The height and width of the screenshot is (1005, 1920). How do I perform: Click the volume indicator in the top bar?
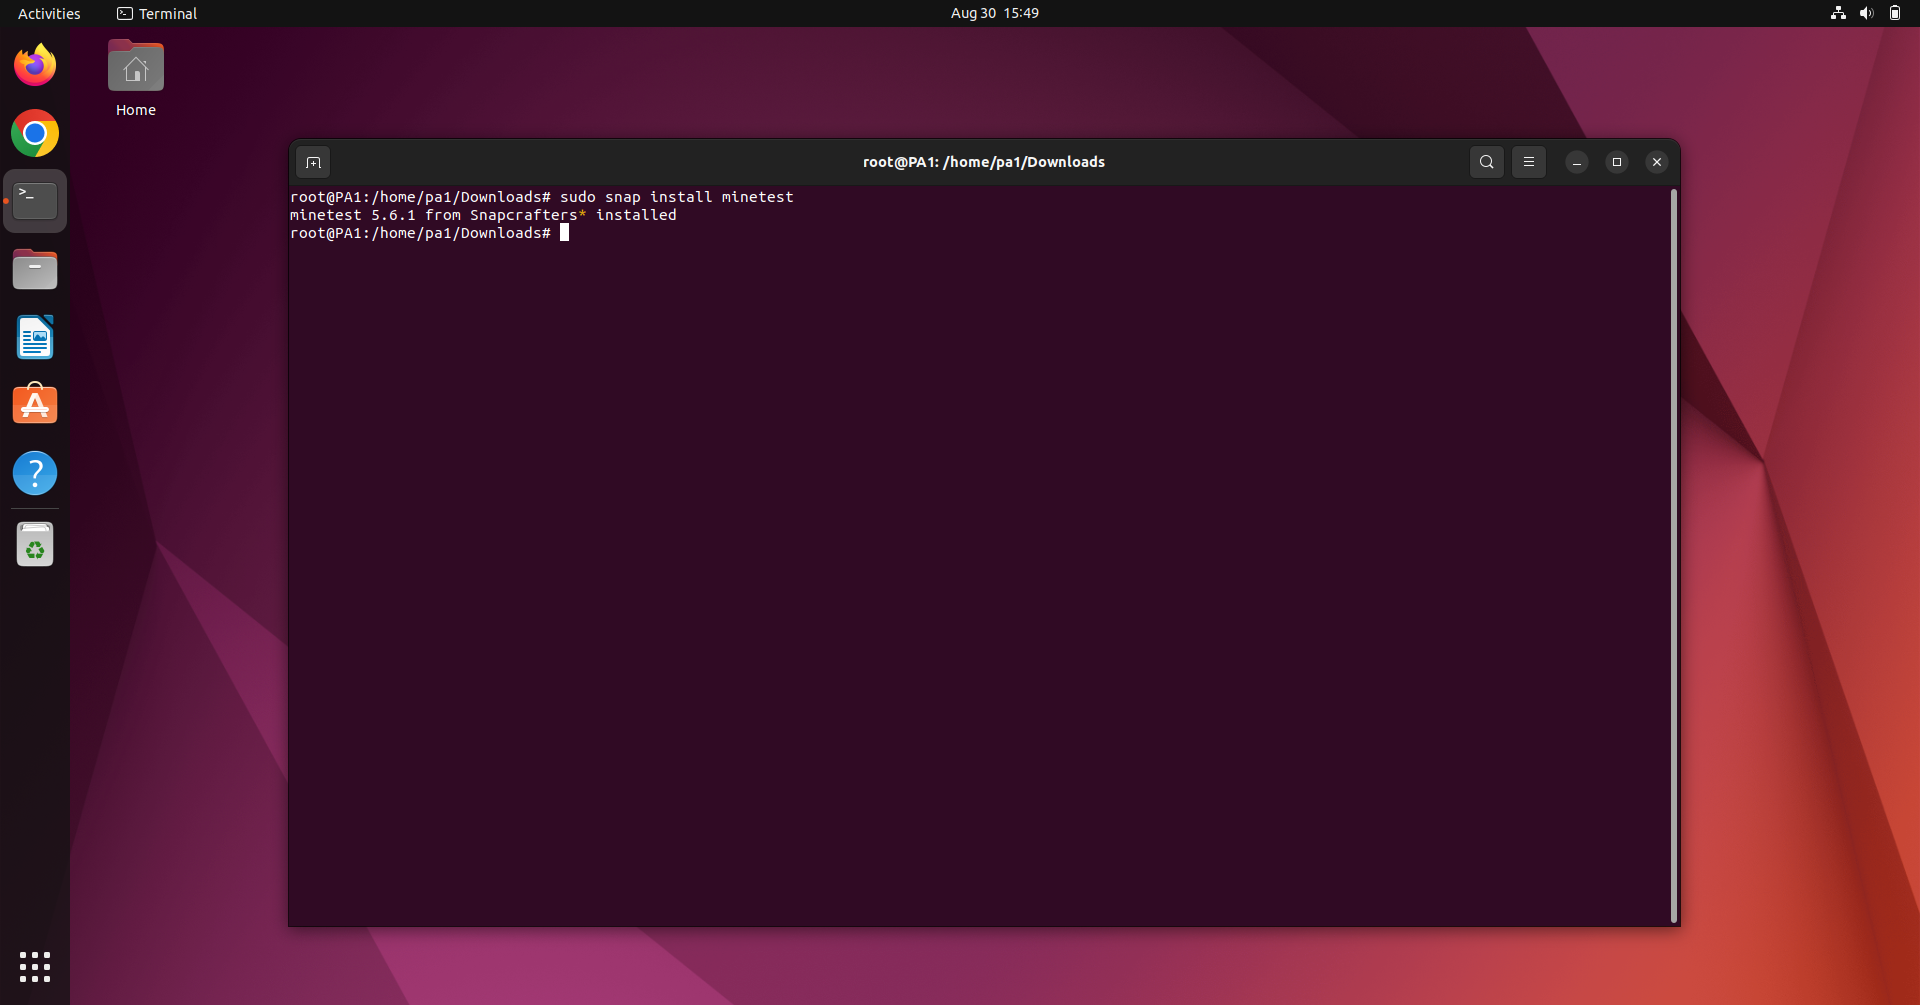[1866, 13]
